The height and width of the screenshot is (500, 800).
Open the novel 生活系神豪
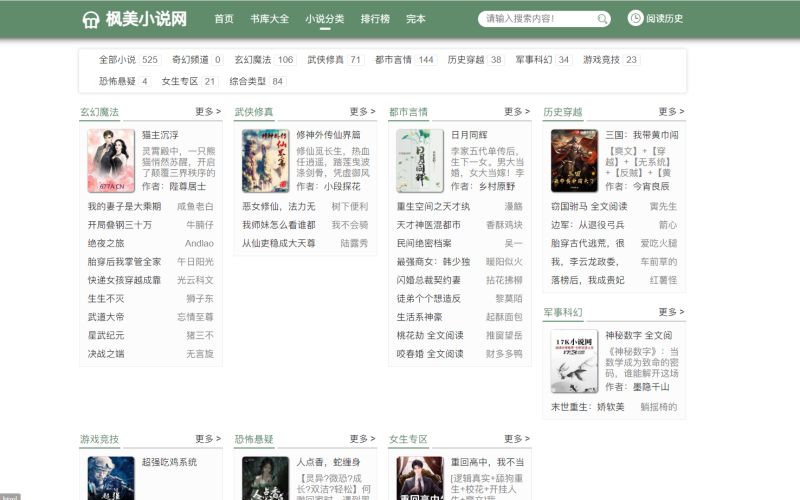click(419, 317)
